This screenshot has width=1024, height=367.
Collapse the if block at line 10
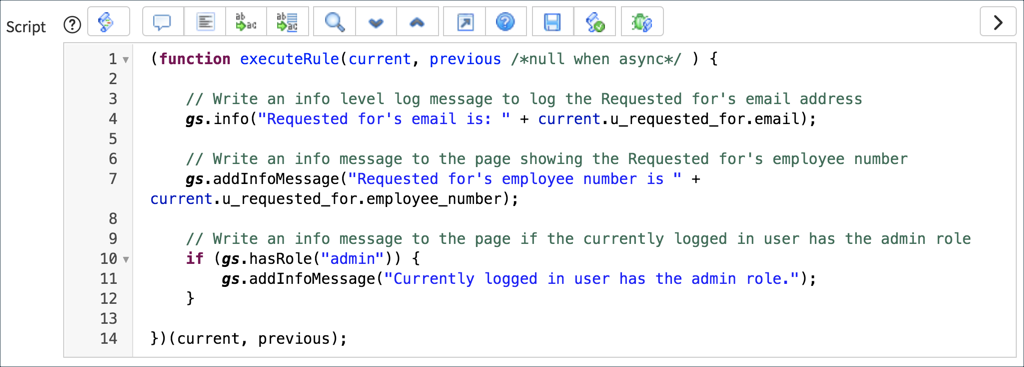point(125,259)
